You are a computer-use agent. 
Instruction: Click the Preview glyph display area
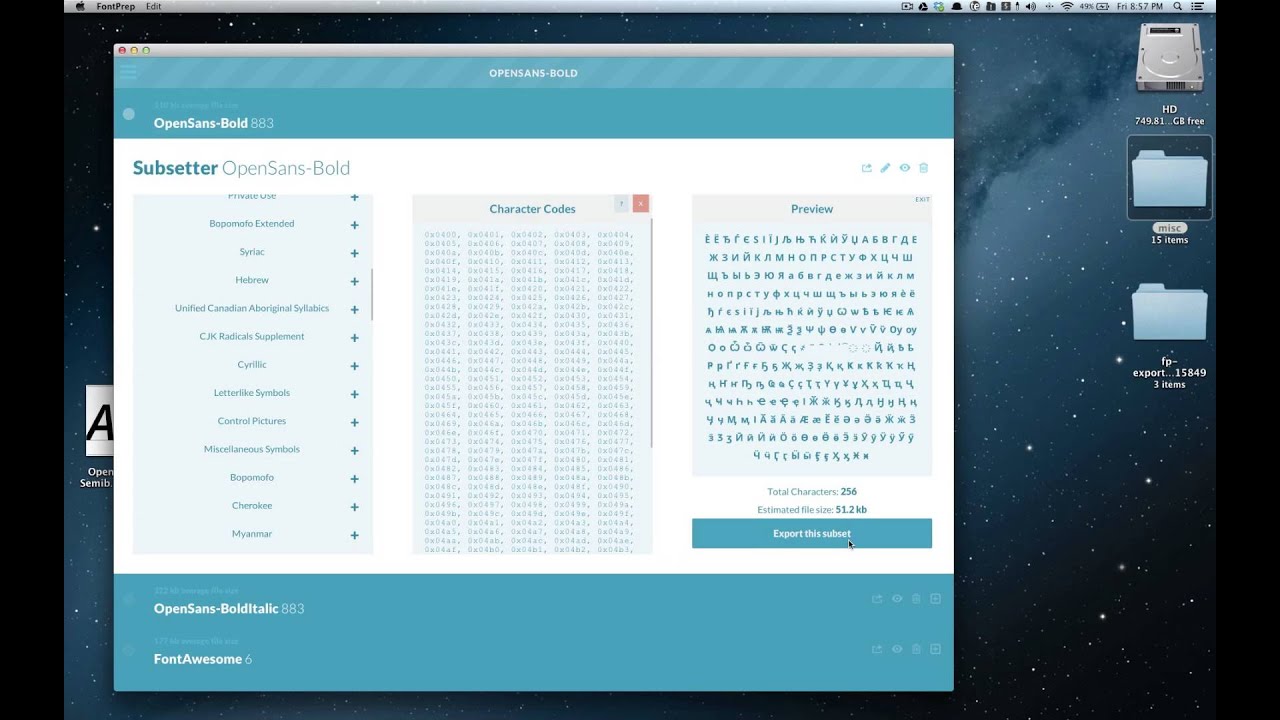click(x=812, y=348)
